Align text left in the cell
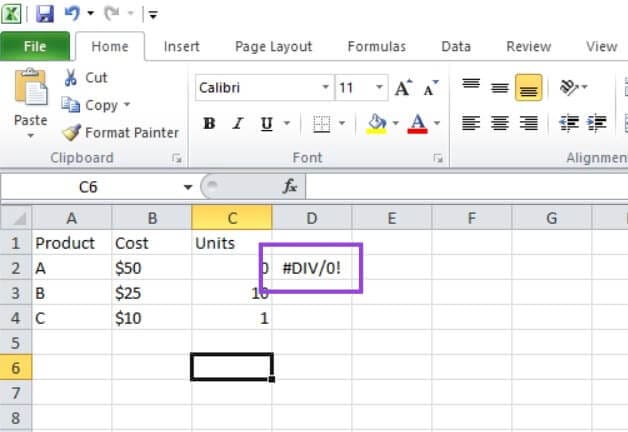This screenshot has height=432, width=628. click(x=470, y=124)
